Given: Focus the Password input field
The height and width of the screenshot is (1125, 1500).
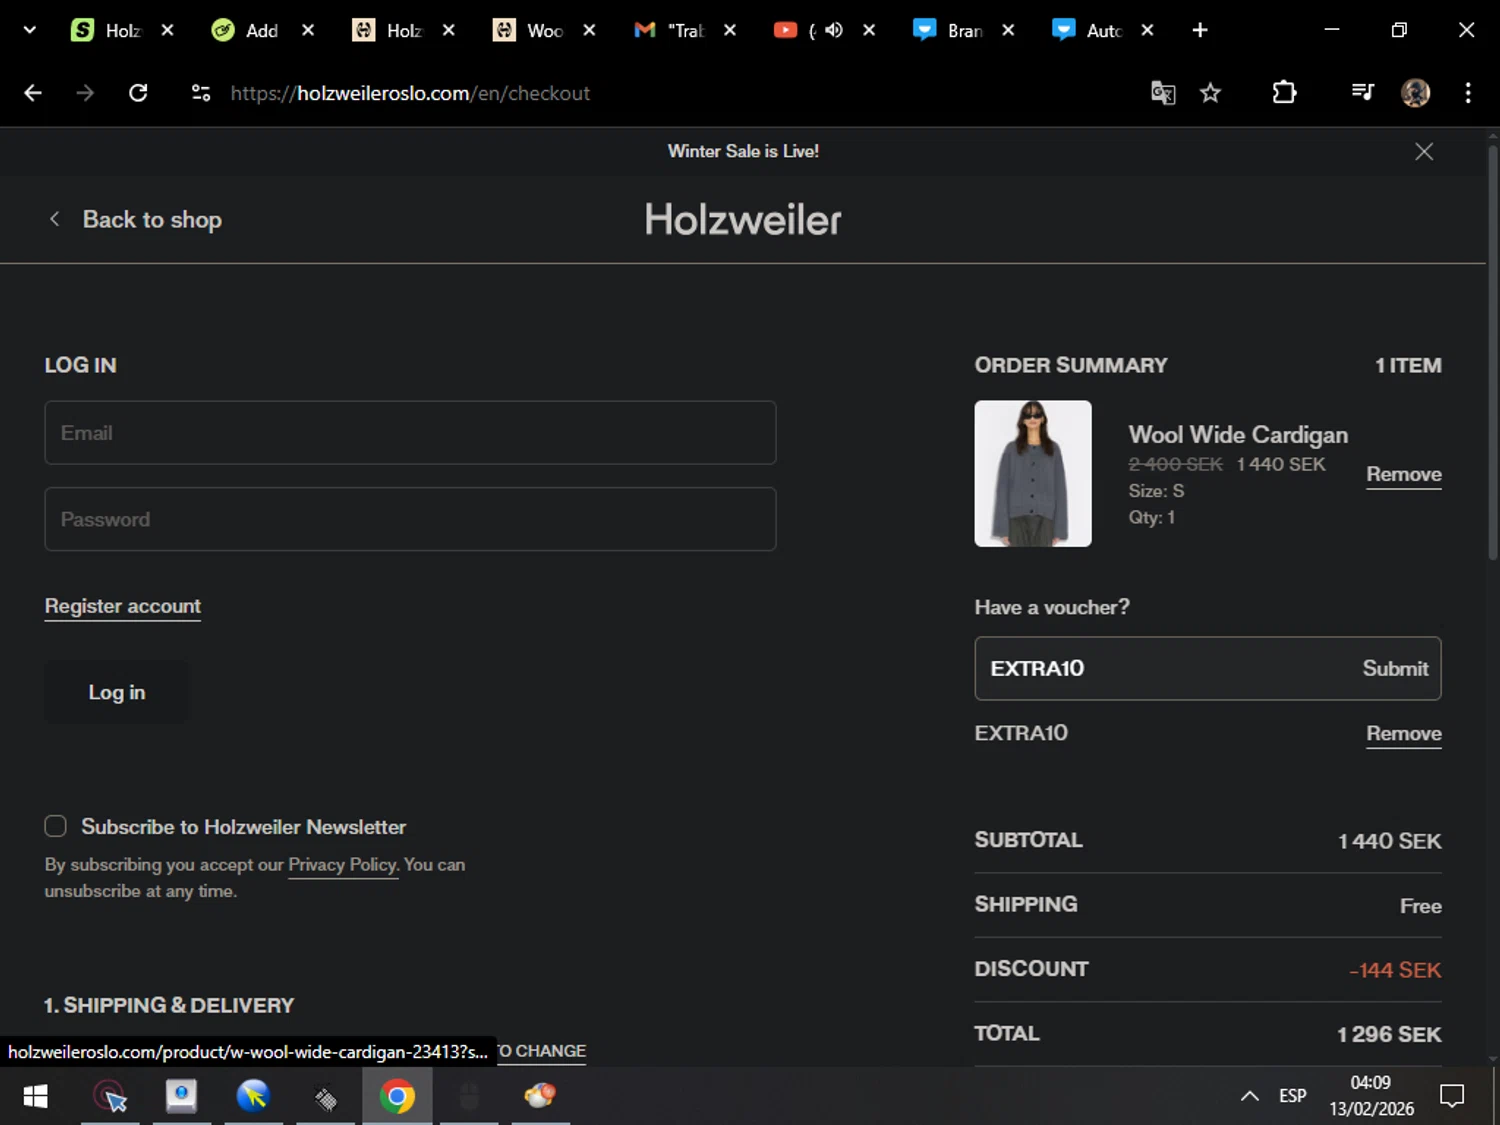Looking at the screenshot, I should (410, 519).
